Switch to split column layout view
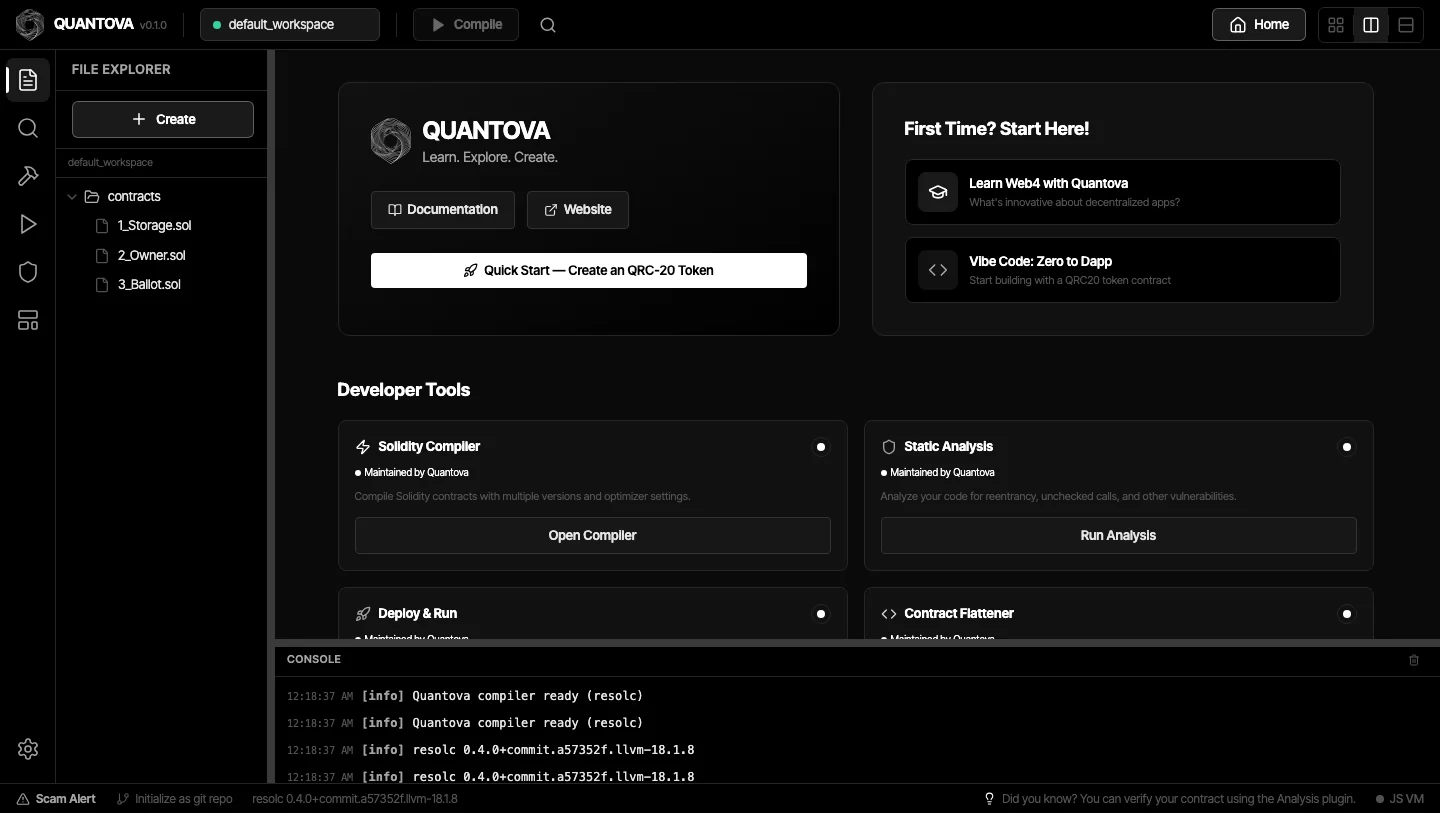Screen dimensions: 1440x813 coord(1371,25)
